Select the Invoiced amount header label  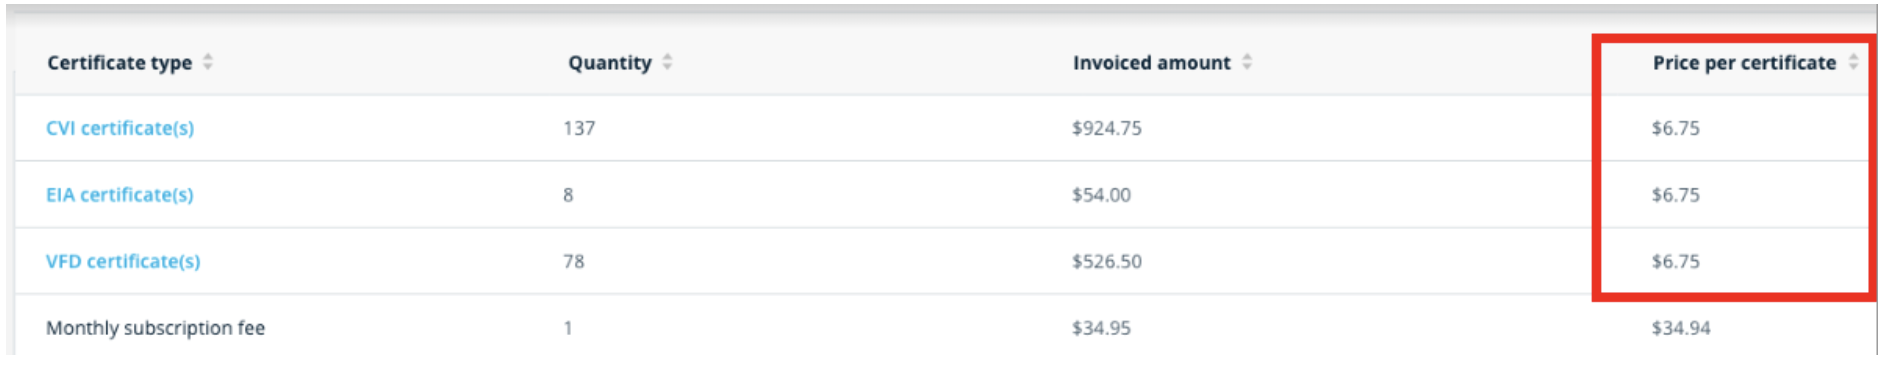pyautogui.click(x=1152, y=63)
